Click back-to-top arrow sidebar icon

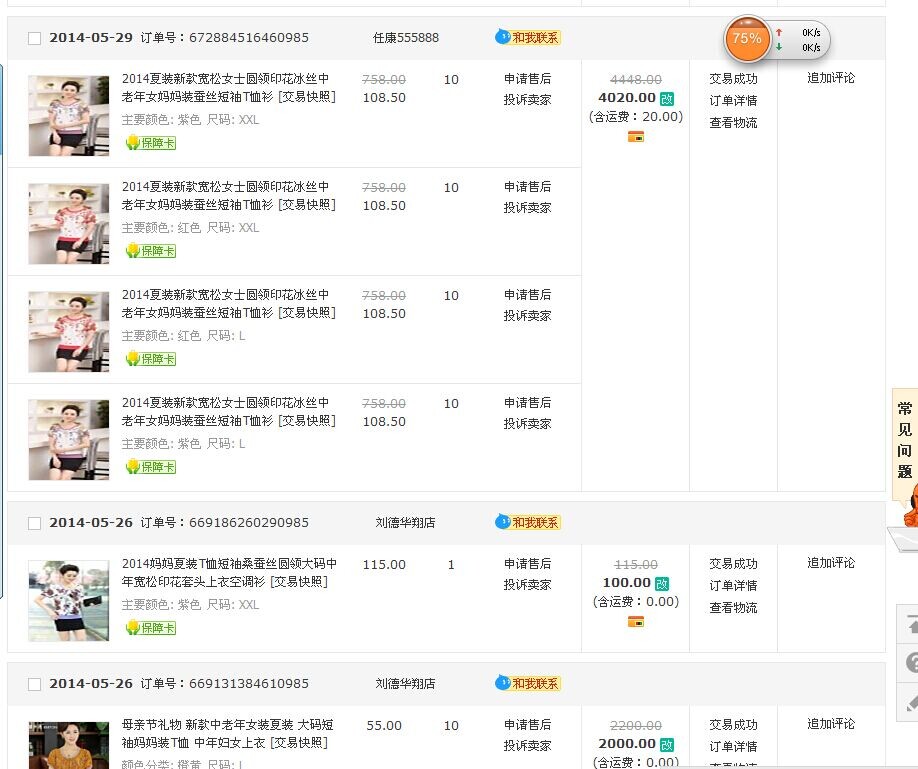[910, 625]
